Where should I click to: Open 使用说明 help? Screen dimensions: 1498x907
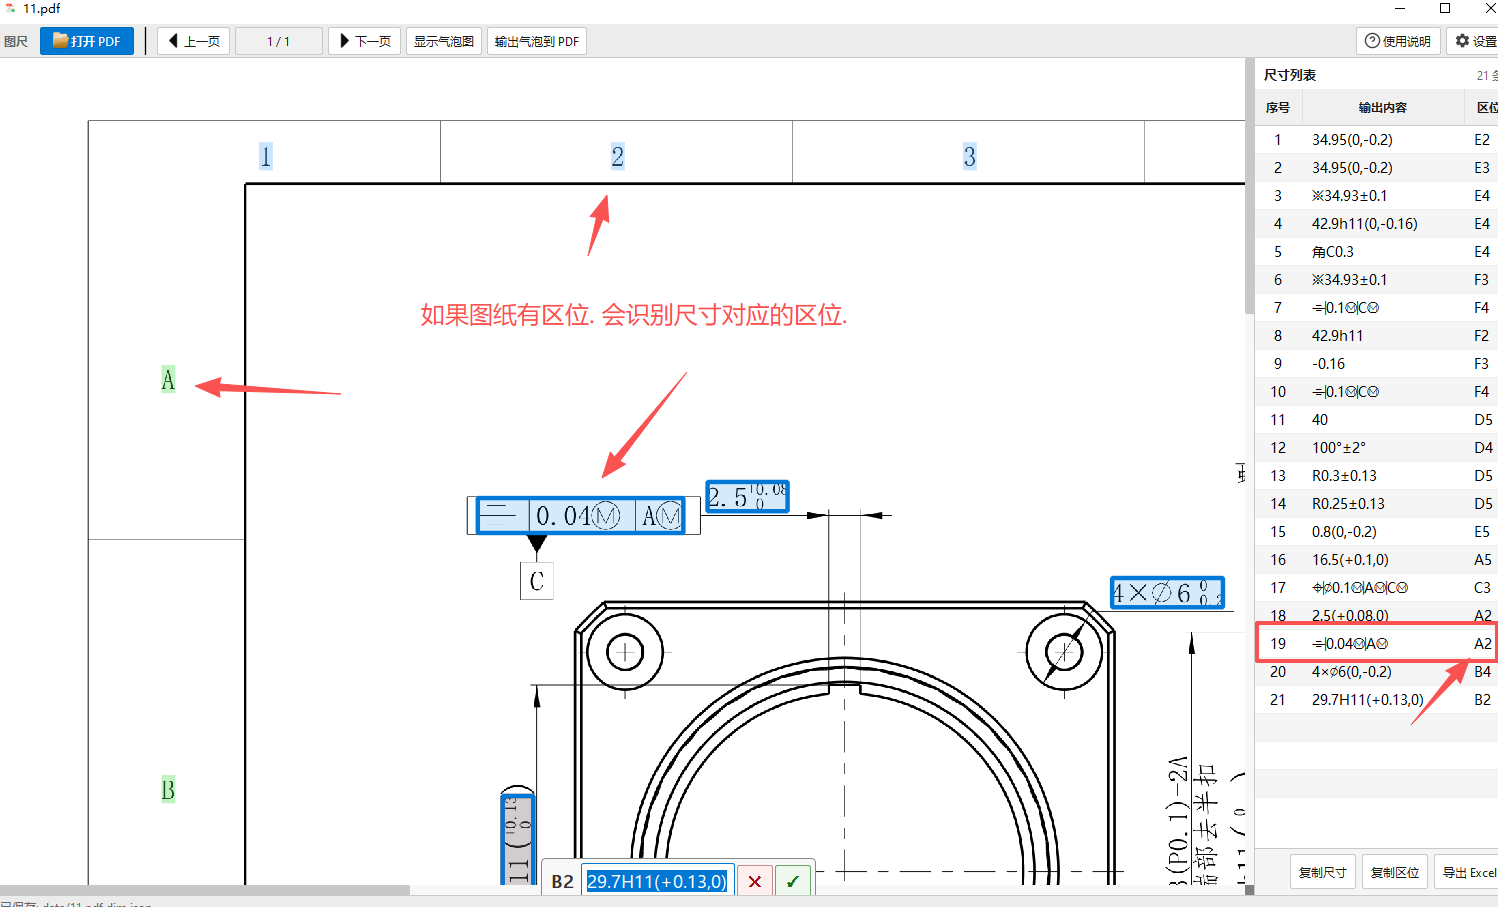point(1398,41)
